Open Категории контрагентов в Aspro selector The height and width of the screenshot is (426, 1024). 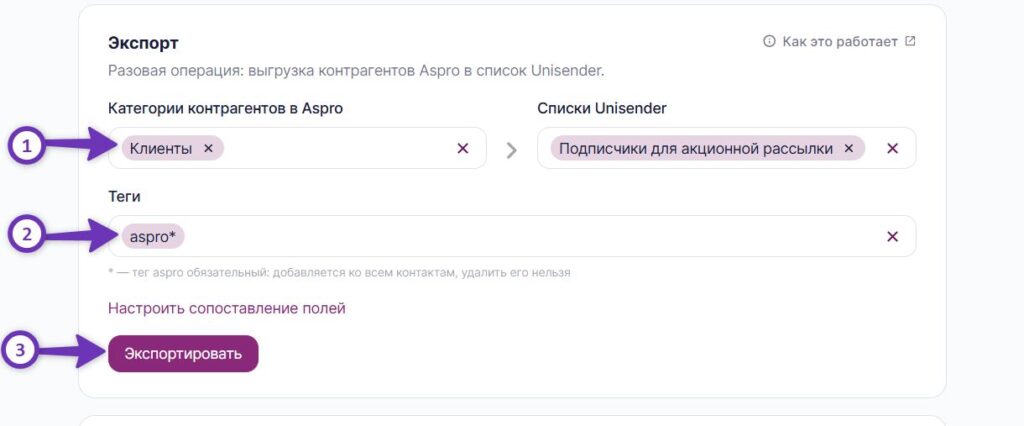[297, 148]
